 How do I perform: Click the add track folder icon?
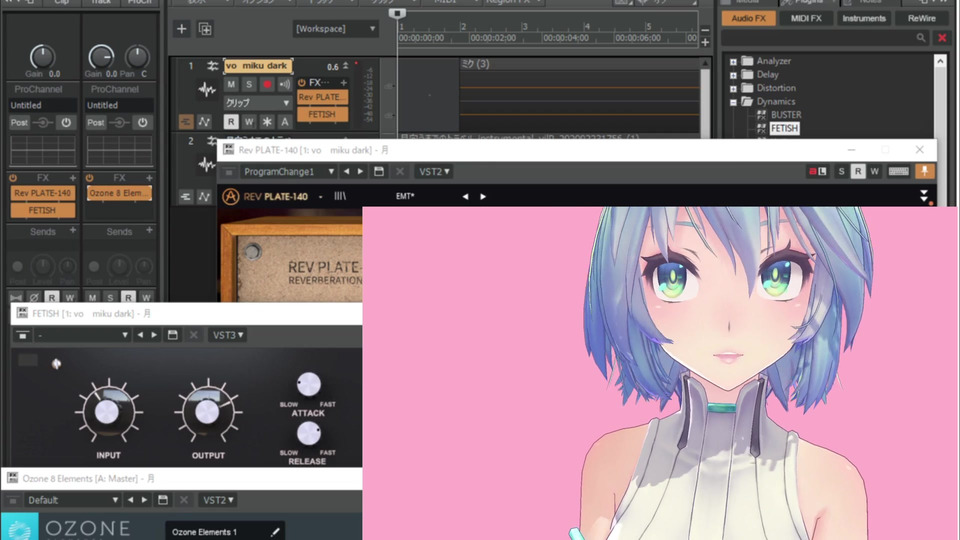coord(205,29)
